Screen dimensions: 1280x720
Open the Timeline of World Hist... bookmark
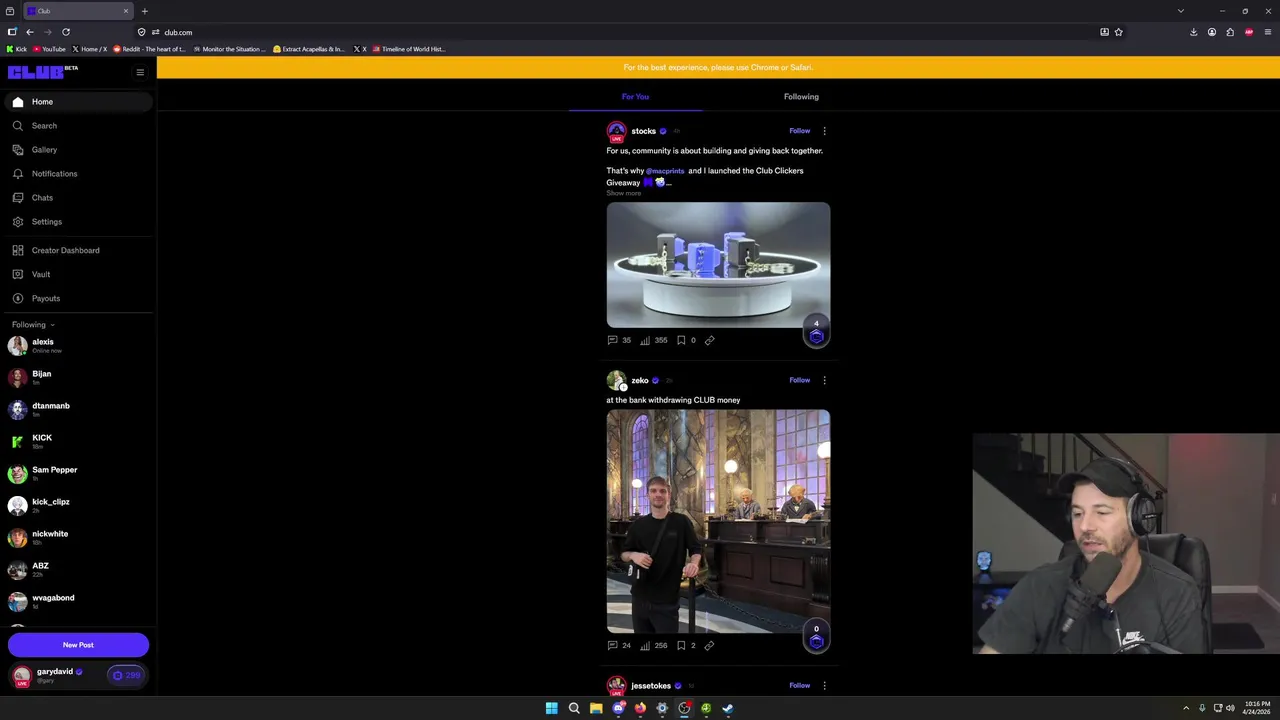(x=408, y=49)
